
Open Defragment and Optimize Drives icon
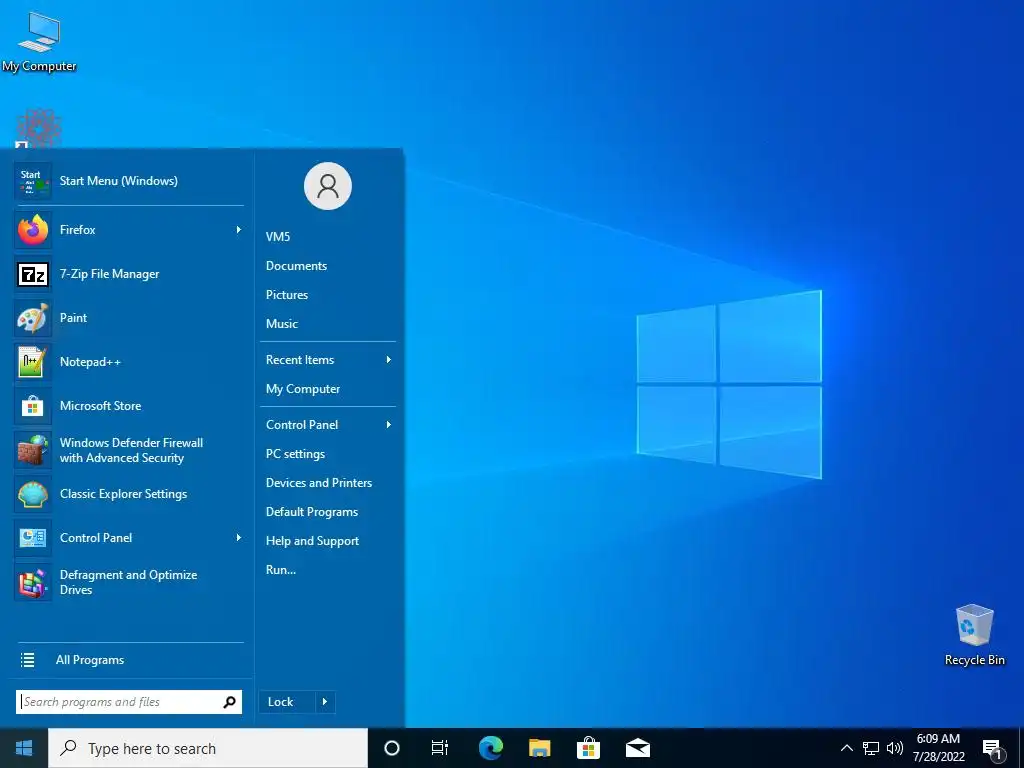click(x=33, y=583)
